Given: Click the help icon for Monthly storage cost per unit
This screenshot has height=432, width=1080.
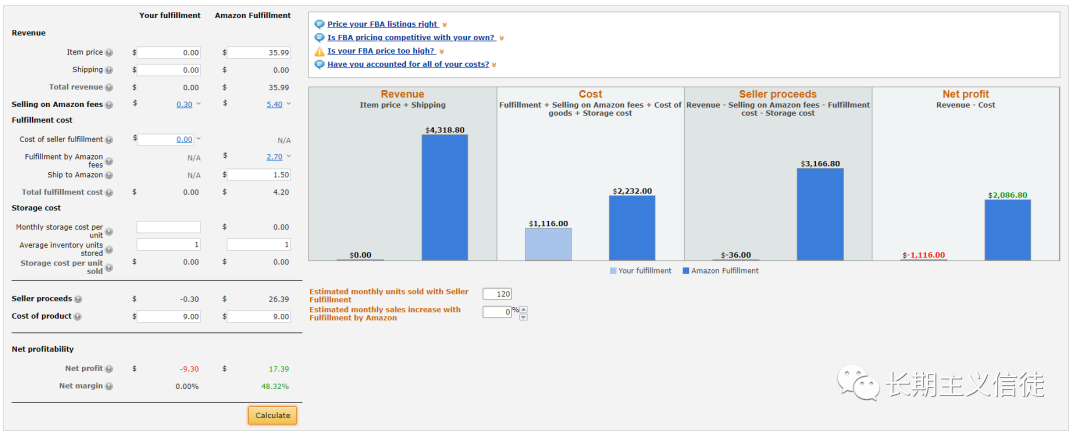Looking at the screenshot, I should (x=109, y=232).
